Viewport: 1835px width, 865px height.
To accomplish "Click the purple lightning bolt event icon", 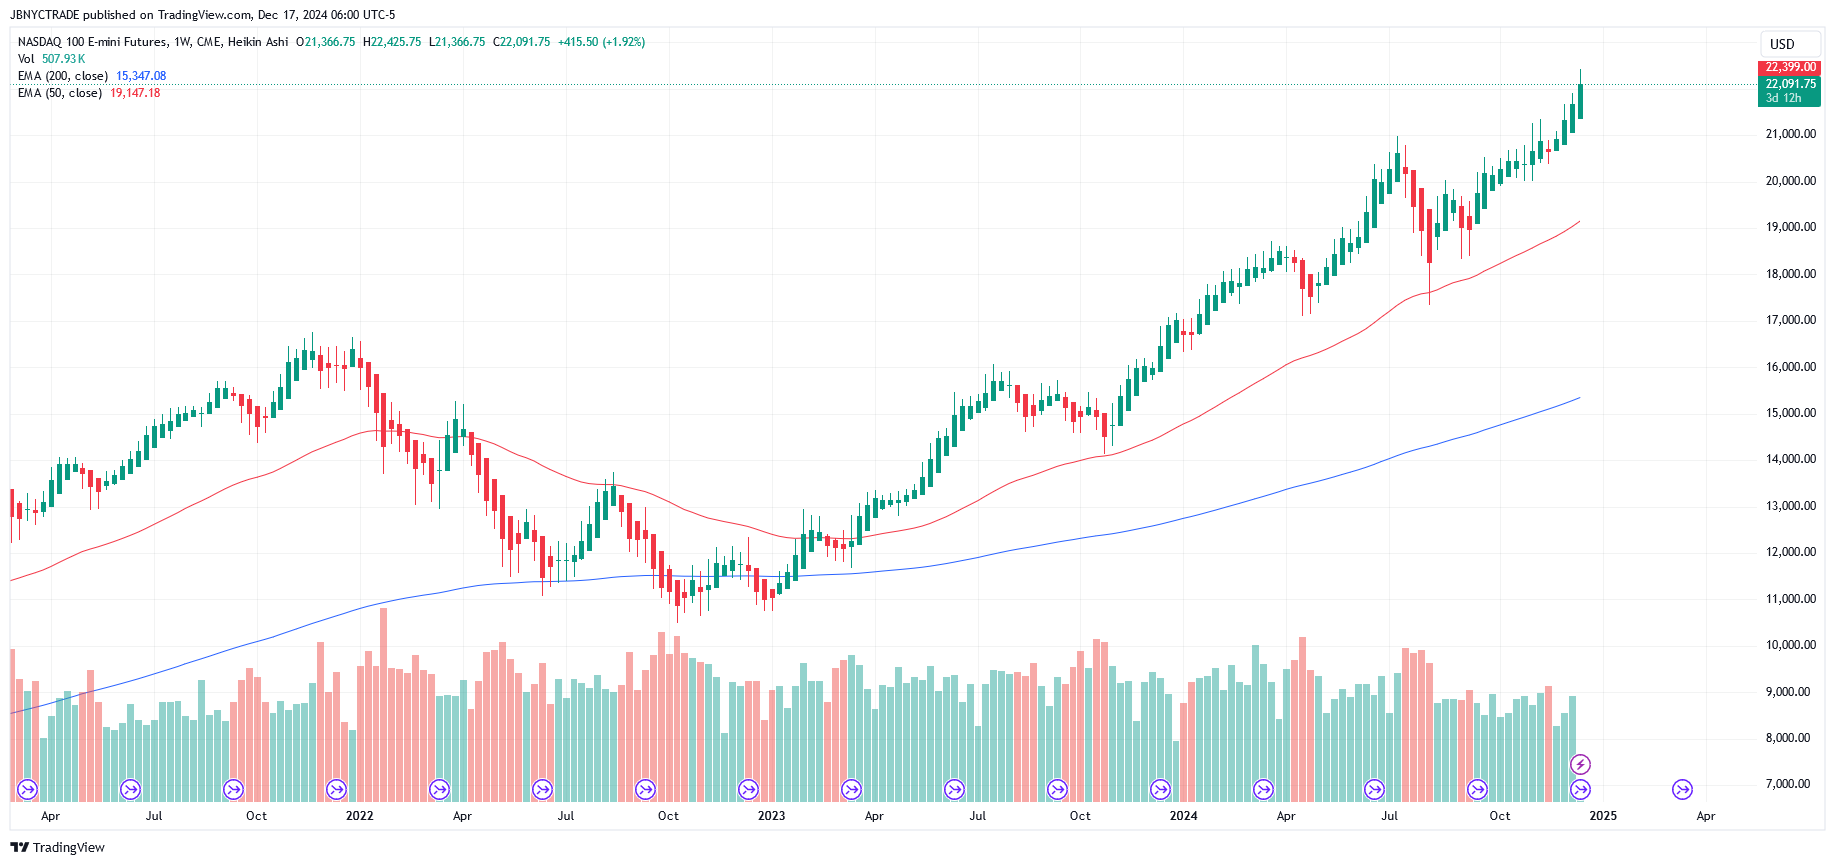I will pyautogui.click(x=1580, y=765).
